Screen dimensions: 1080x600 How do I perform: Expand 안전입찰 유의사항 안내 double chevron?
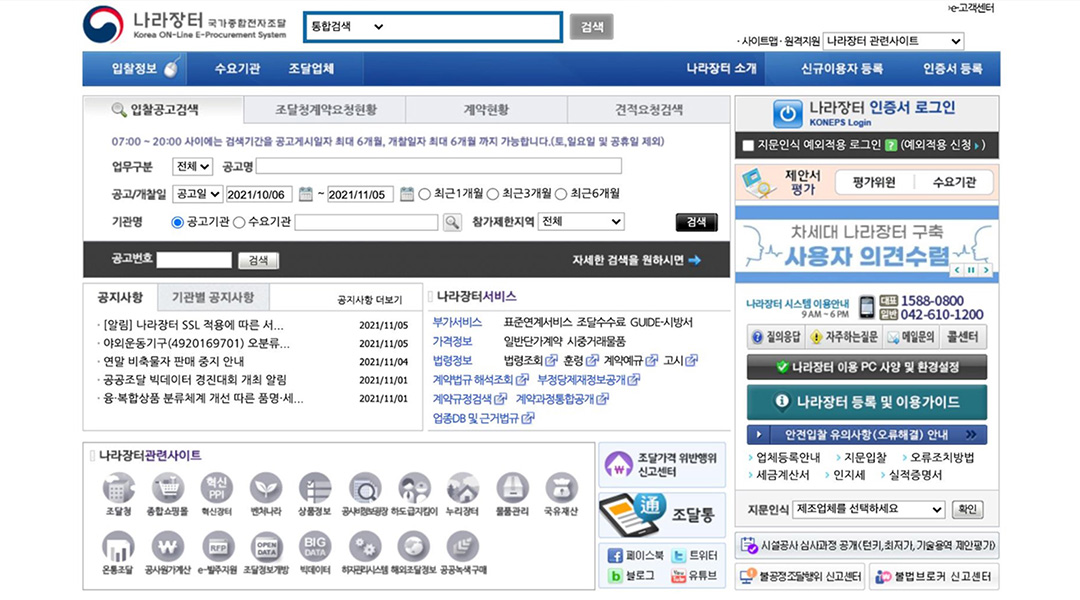pyautogui.click(x=971, y=435)
